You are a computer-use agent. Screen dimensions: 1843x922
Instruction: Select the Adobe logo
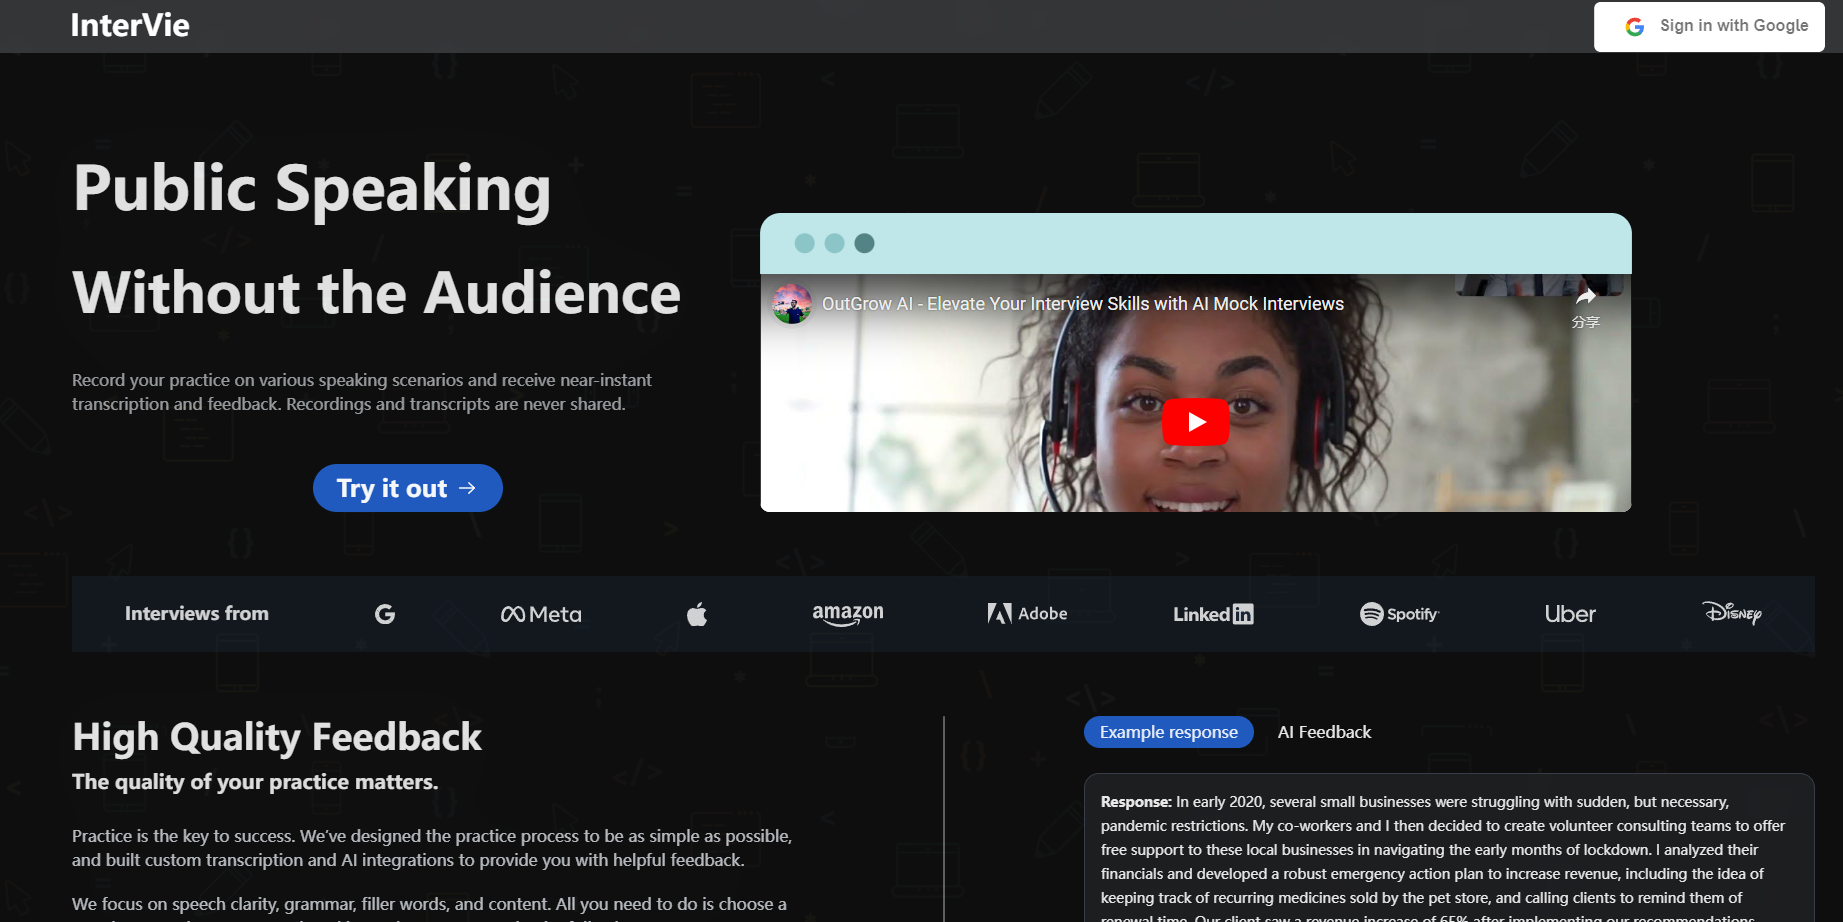pyautogui.click(x=1028, y=613)
